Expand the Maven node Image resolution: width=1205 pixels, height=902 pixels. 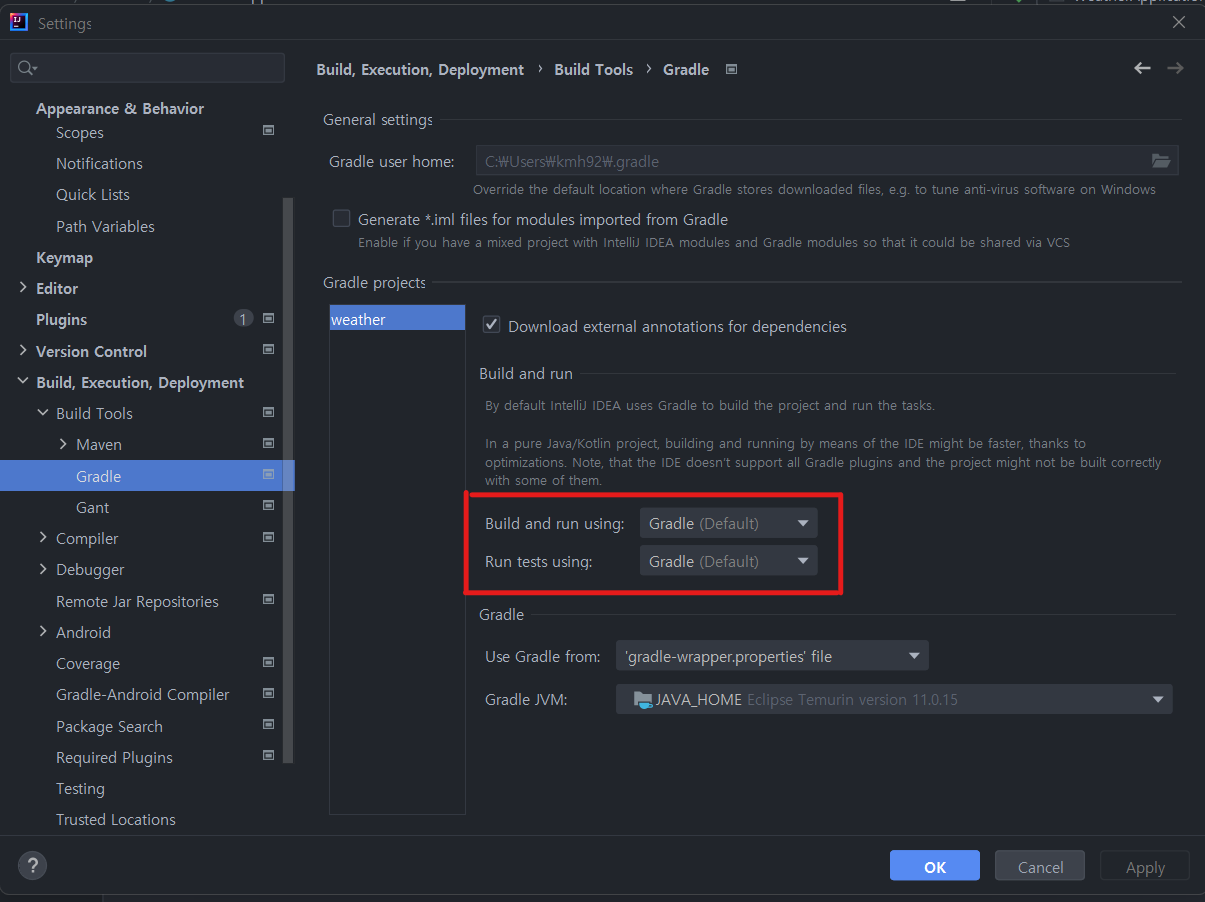point(63,443)
